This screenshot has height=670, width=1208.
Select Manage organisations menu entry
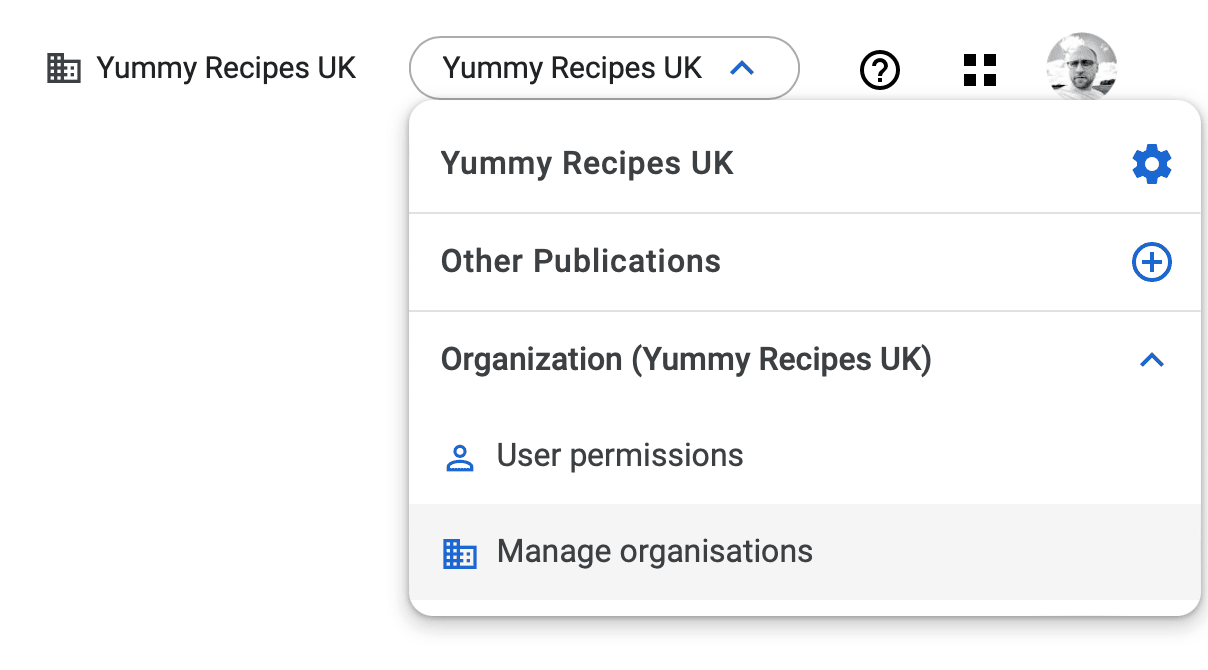(x=805, y=552)
